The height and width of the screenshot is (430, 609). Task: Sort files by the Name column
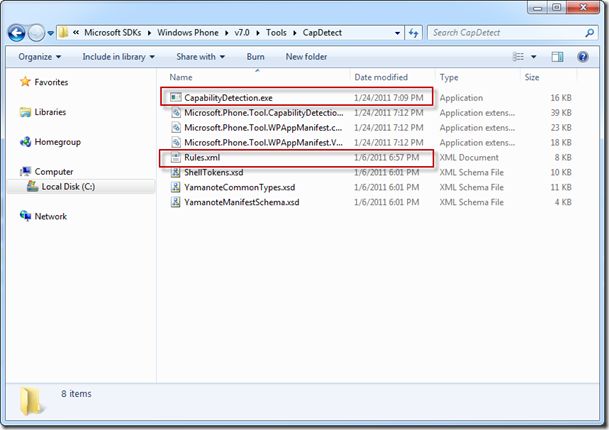tap(181, 77)
